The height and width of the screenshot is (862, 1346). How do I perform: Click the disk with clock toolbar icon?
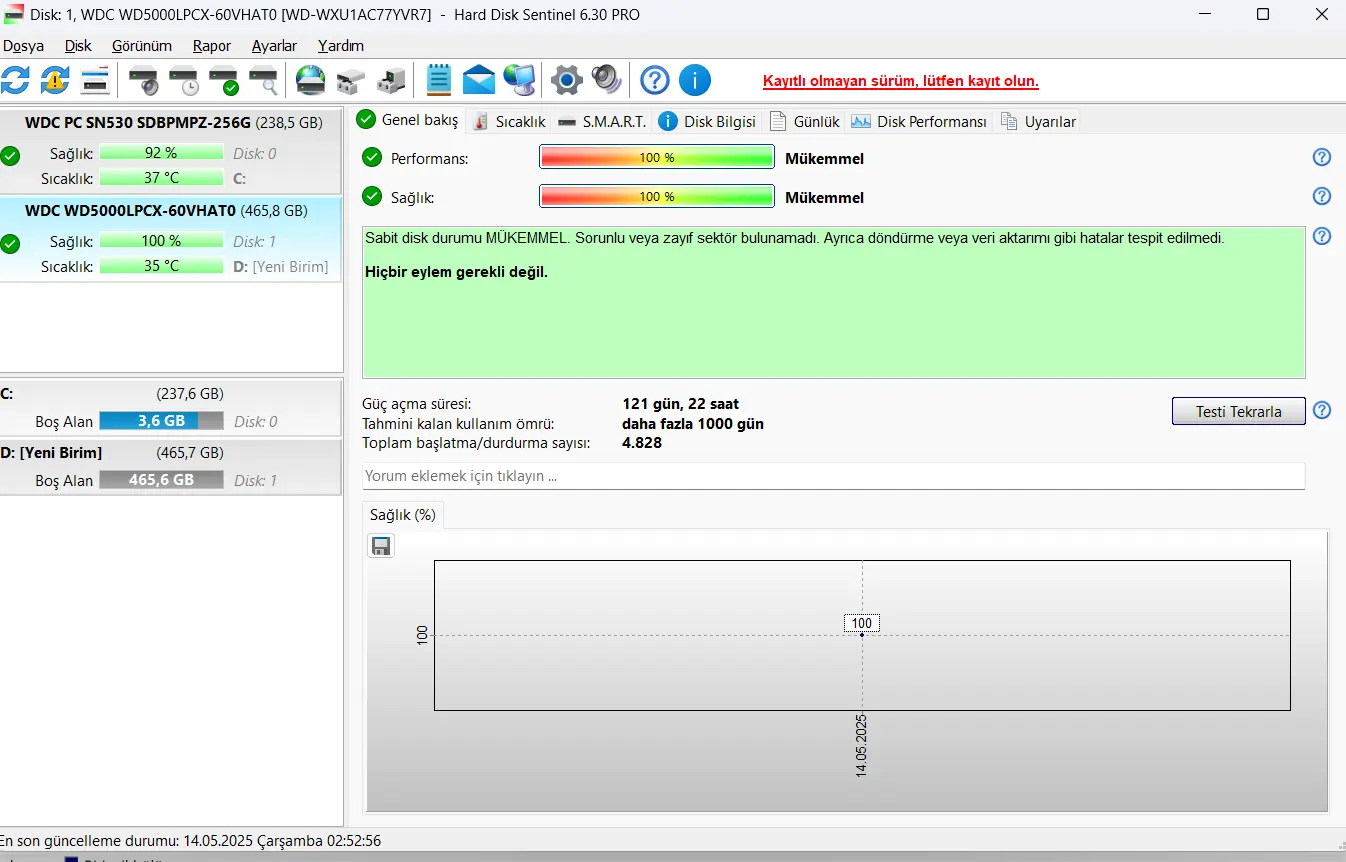tap(184, 80)
